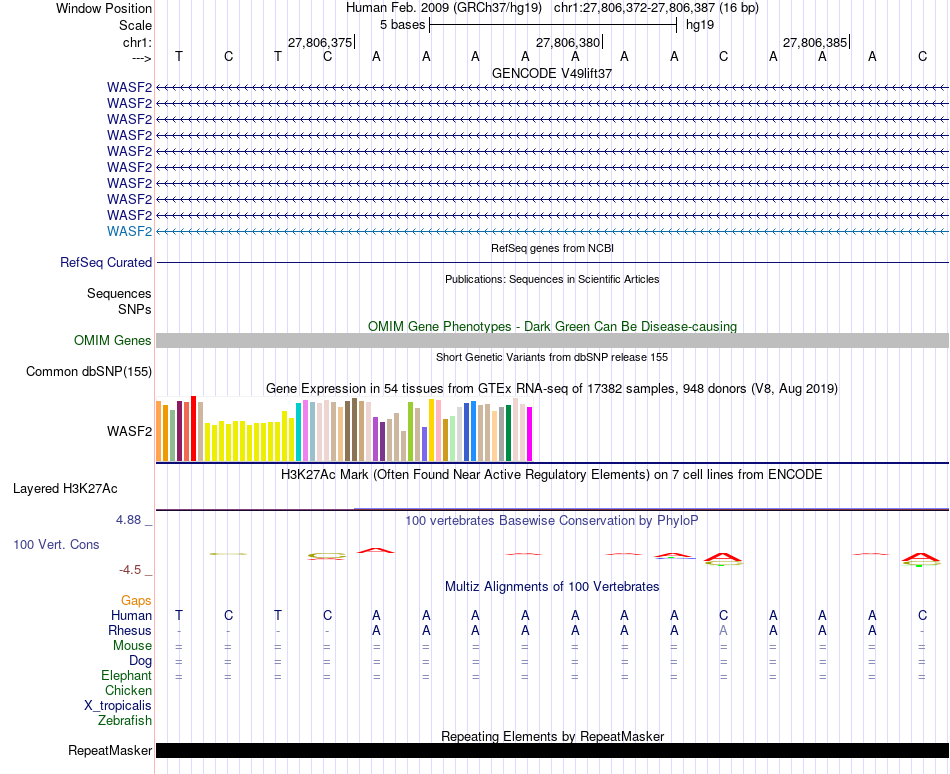Select the Dog alignment row label
The image size is (950, 774).
[x=140, y=661]
